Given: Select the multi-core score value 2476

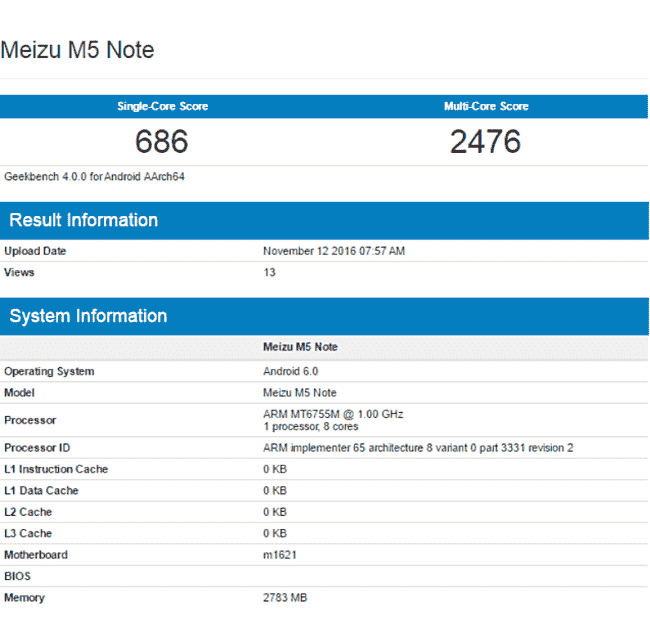Looking at the screenshot, I should [x=485, y=141].
